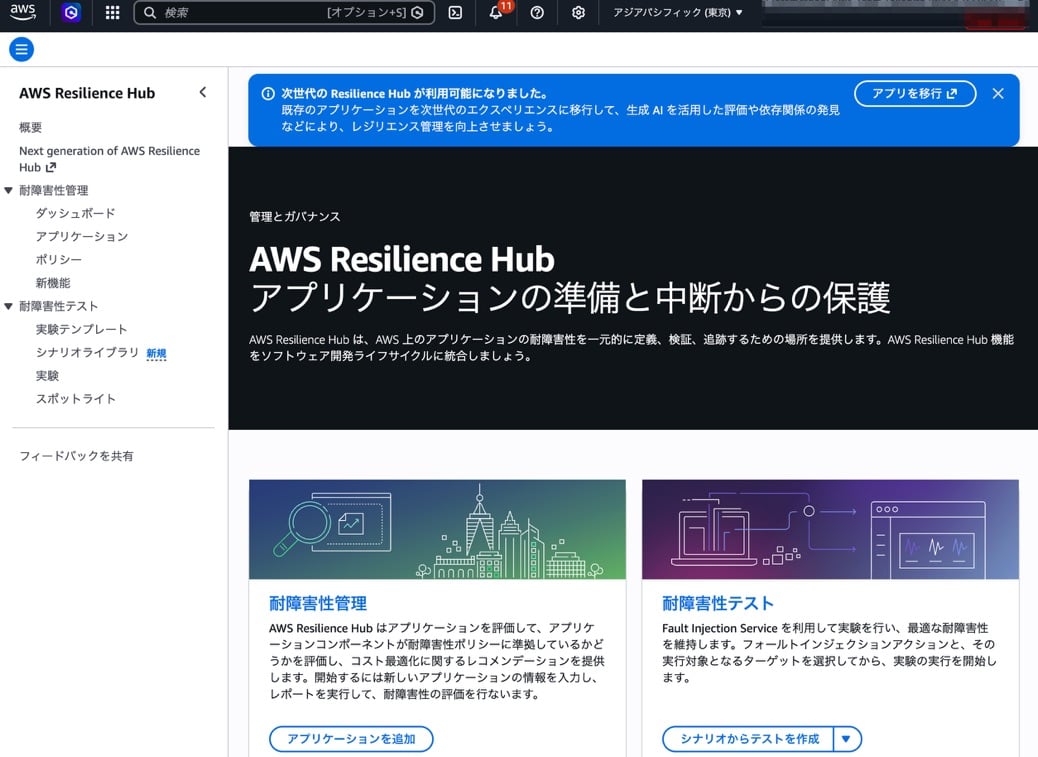Click シナリオからテストを作成 button

(x=749, y=738)
